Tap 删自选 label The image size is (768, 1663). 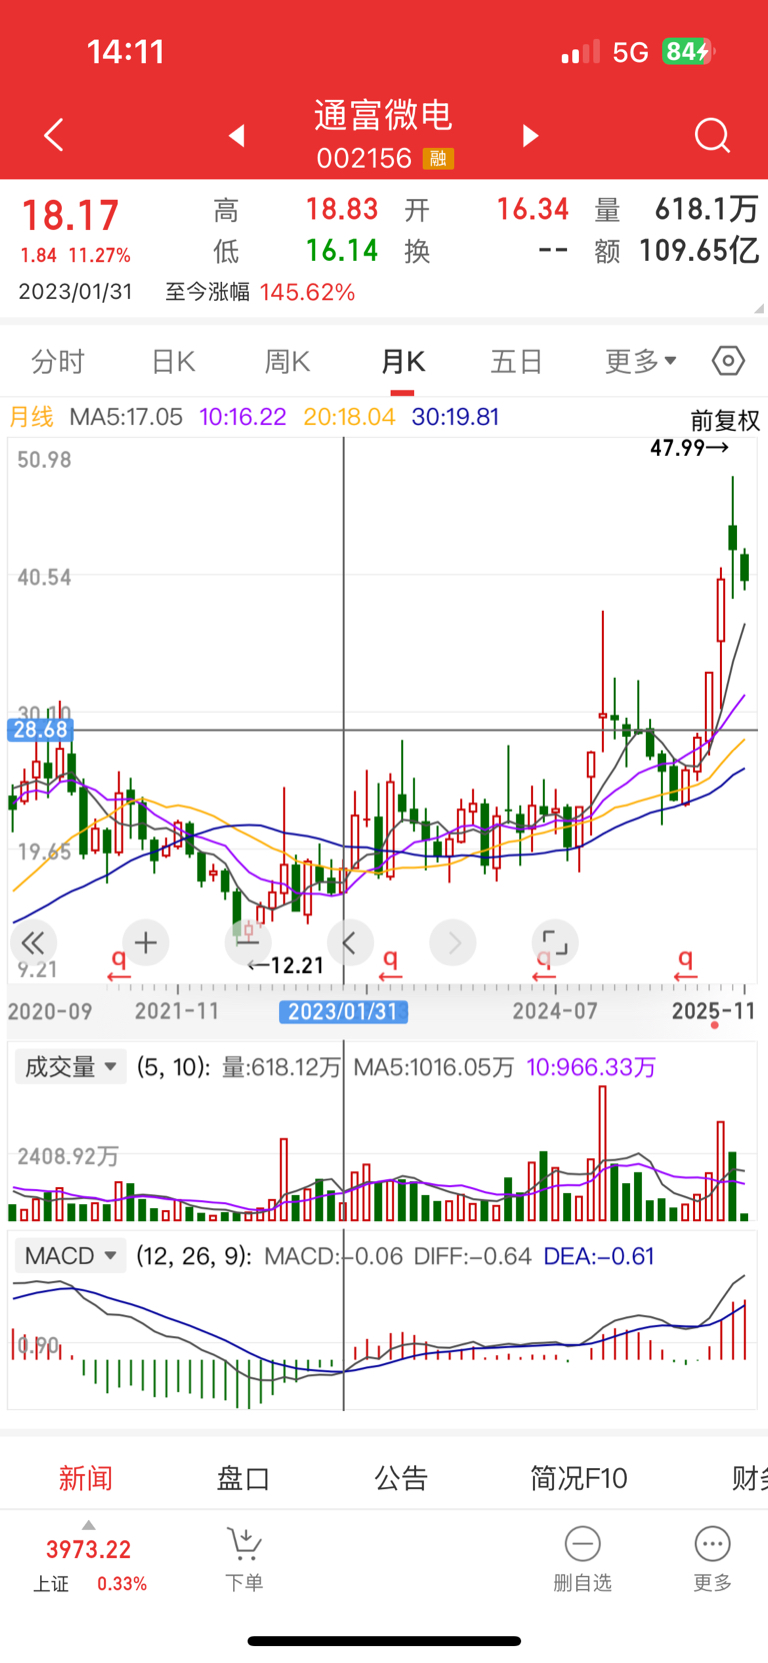(582, 1583)
